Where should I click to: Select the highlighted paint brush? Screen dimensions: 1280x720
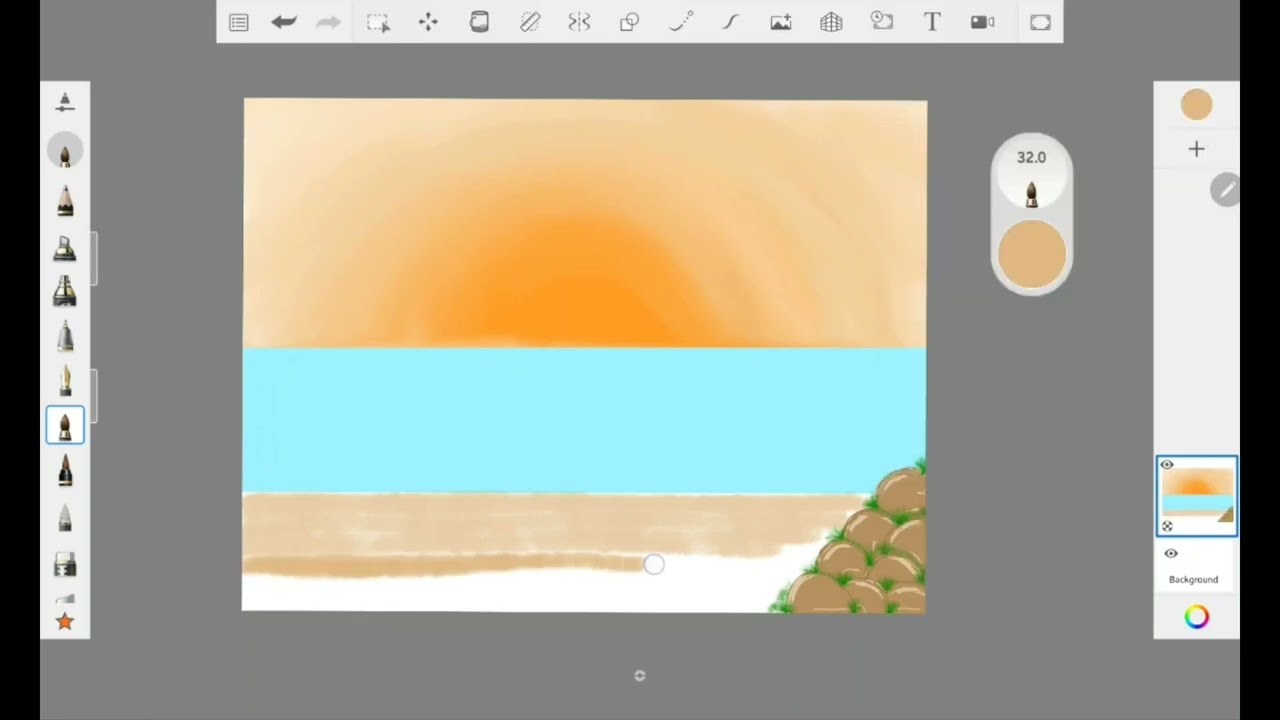(x=65, y=426)
